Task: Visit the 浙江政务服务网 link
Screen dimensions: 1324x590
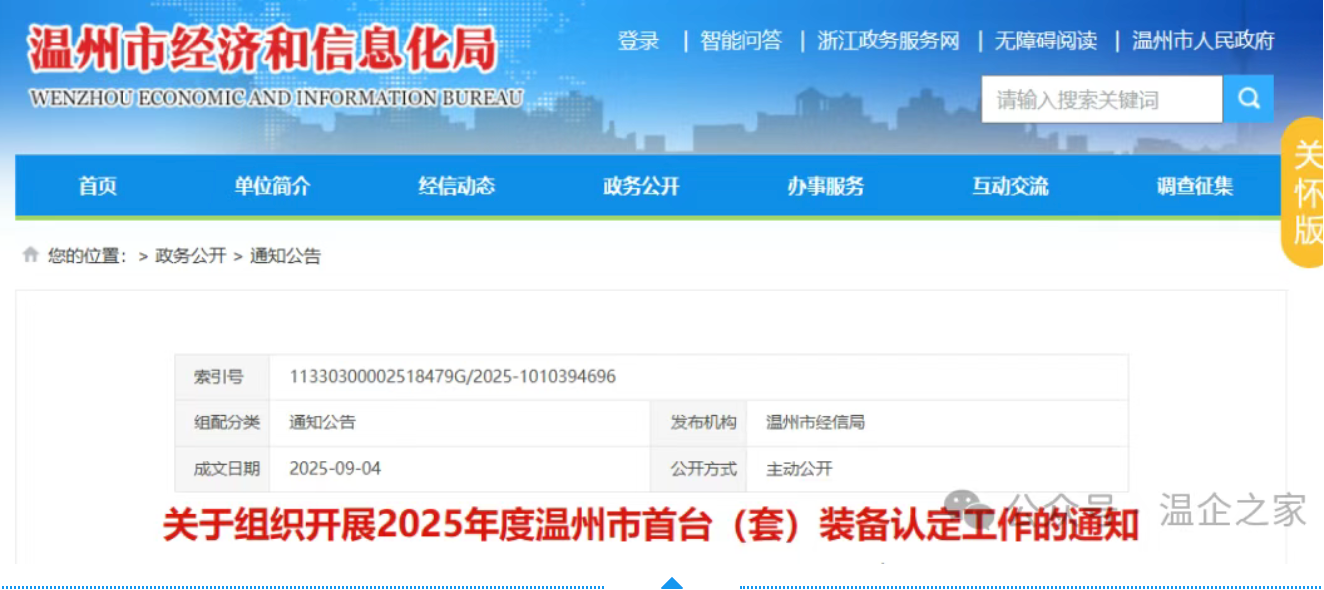Action: tap(888, 41)
